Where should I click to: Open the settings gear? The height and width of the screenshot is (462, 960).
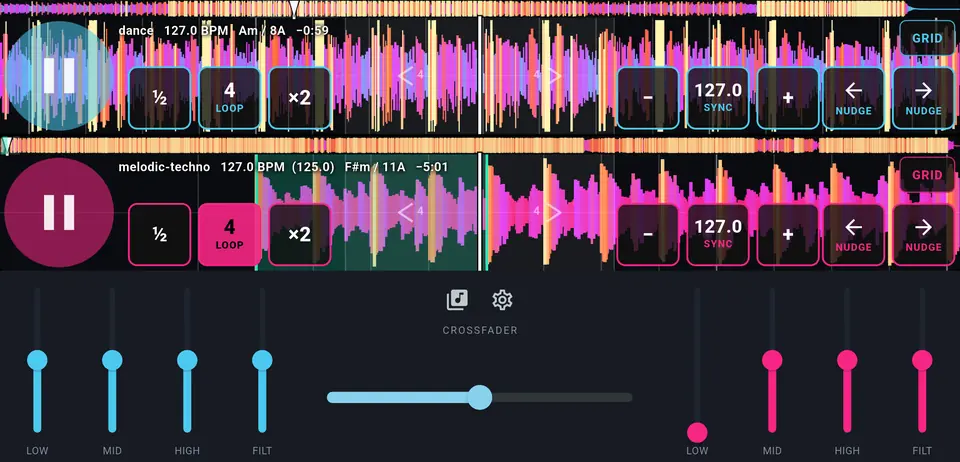(502, 300)
